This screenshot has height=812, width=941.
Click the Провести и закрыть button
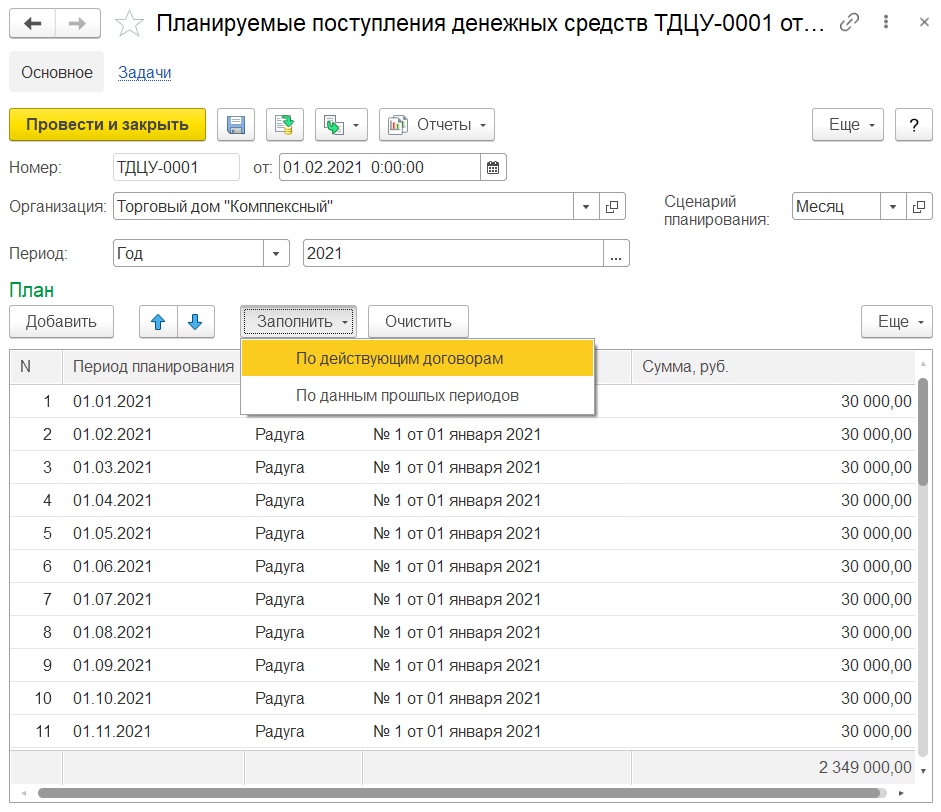pyautogui.click(x=107, y=125)
